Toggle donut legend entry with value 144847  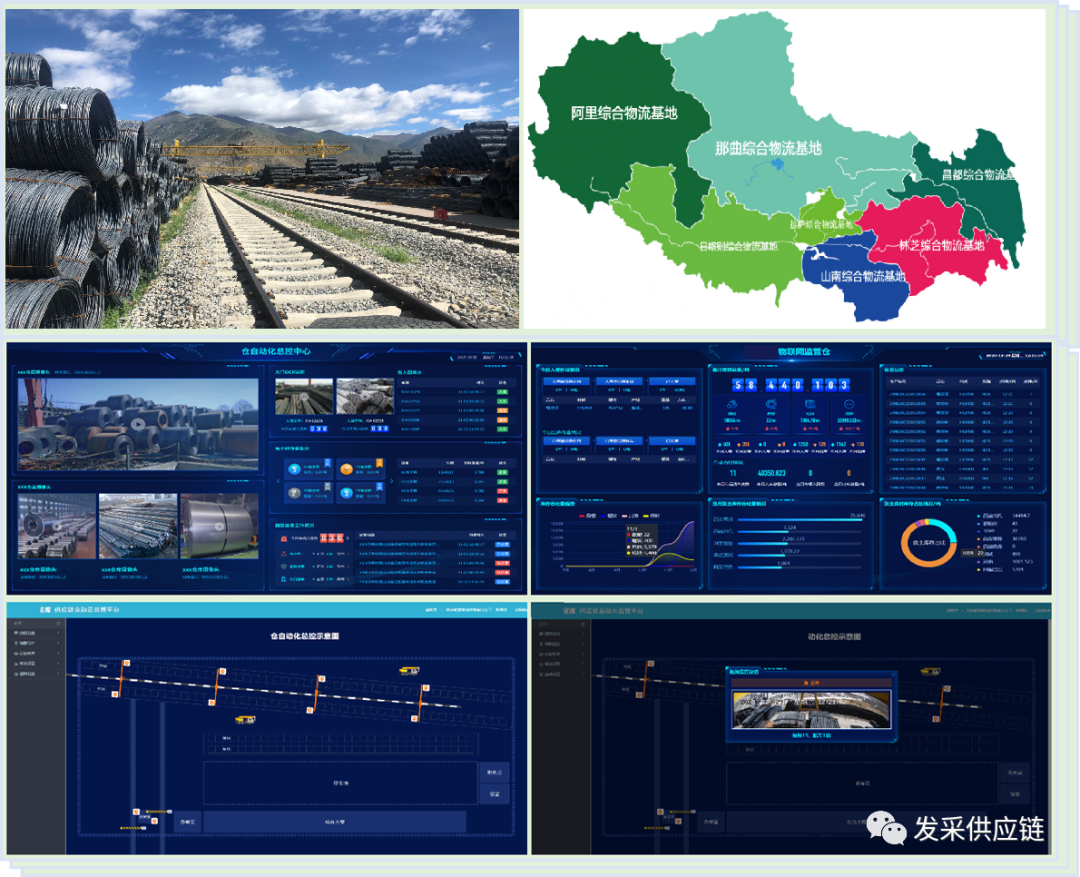pos(1002,515)
